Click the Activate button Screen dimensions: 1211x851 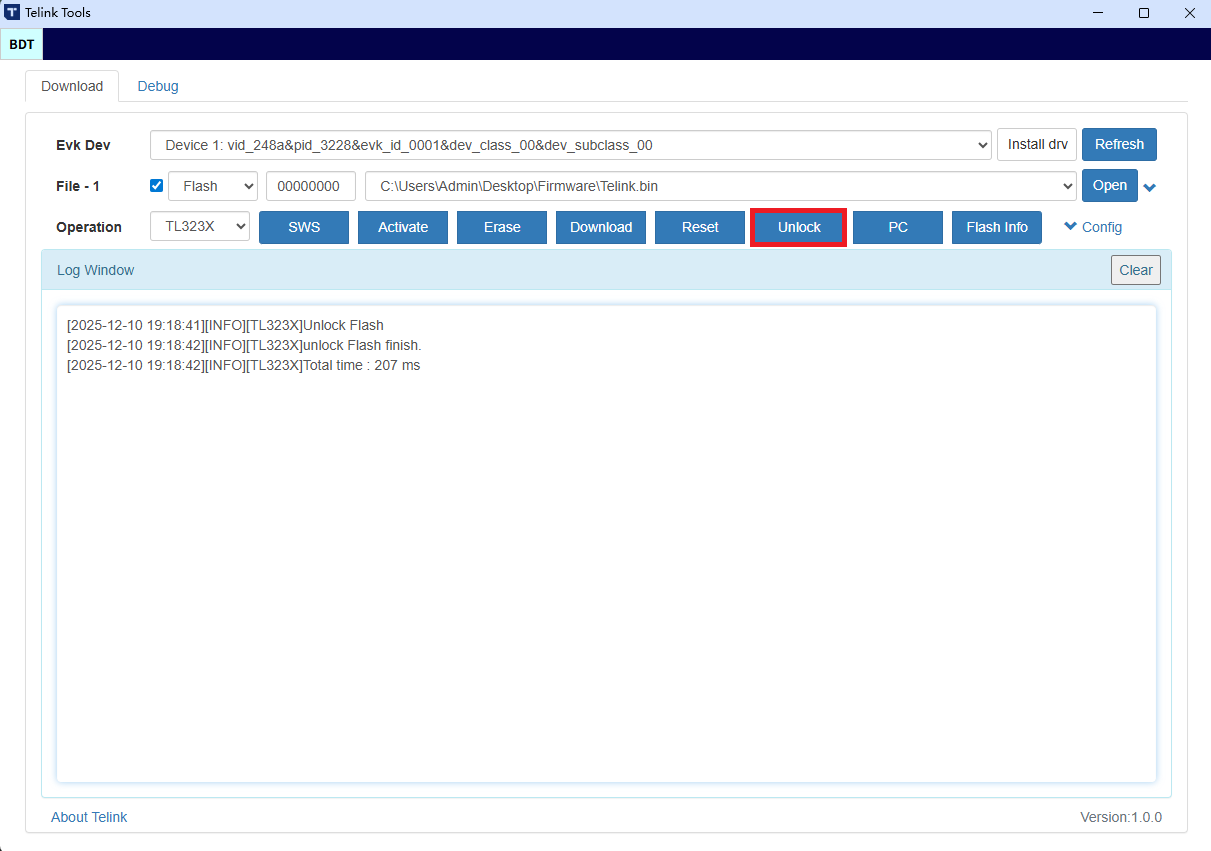point(403,227)
